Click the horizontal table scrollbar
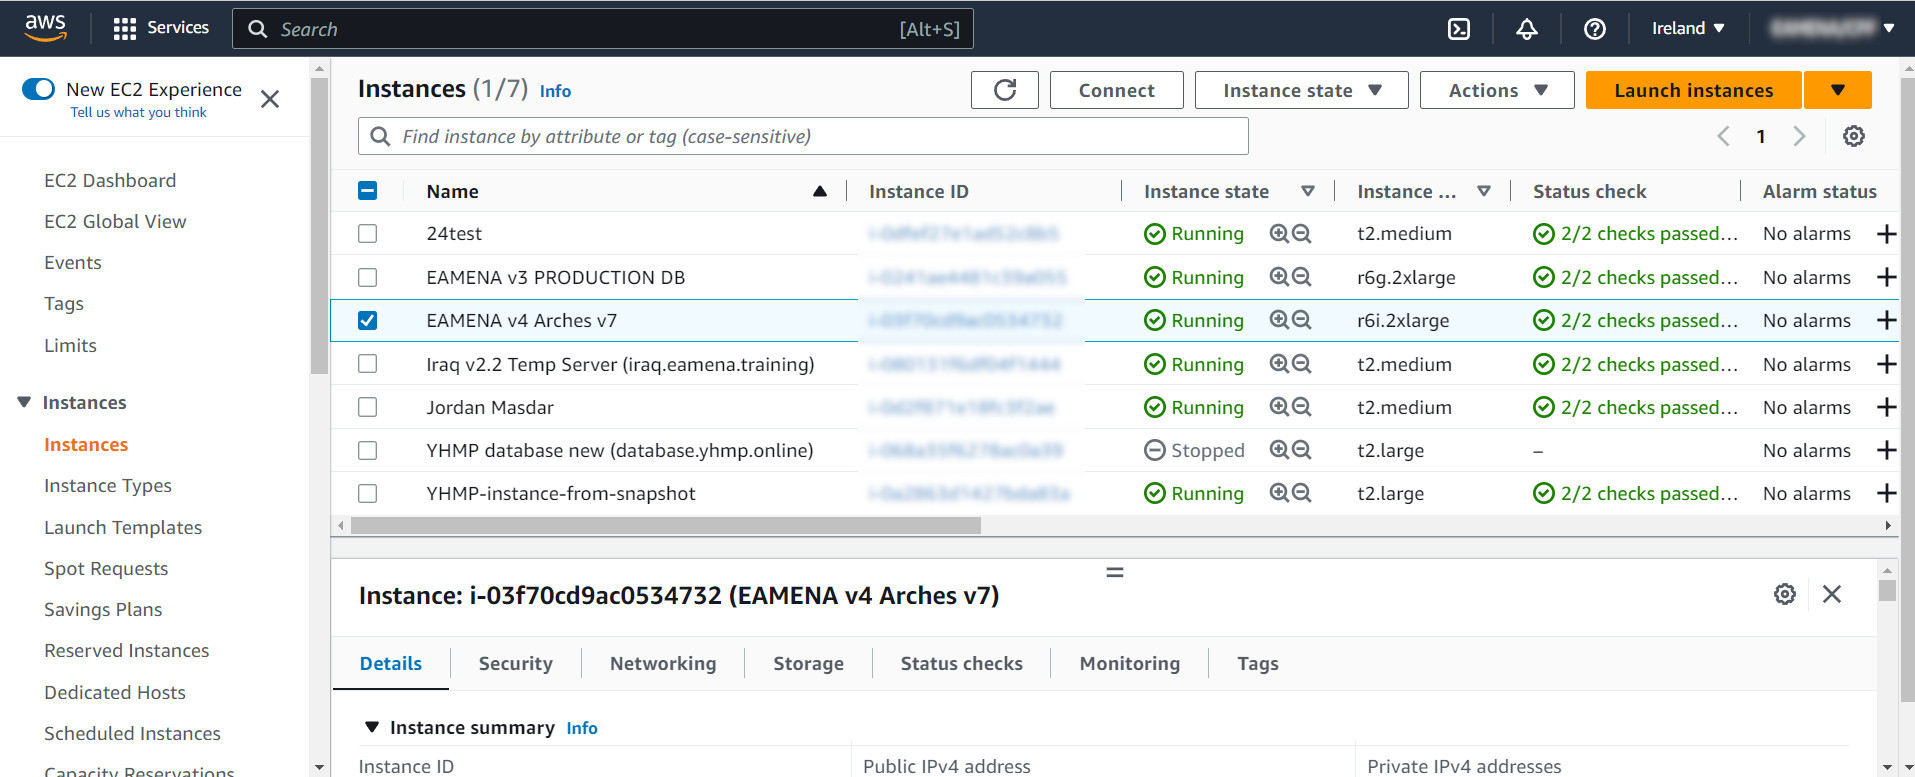 [666, 525]
